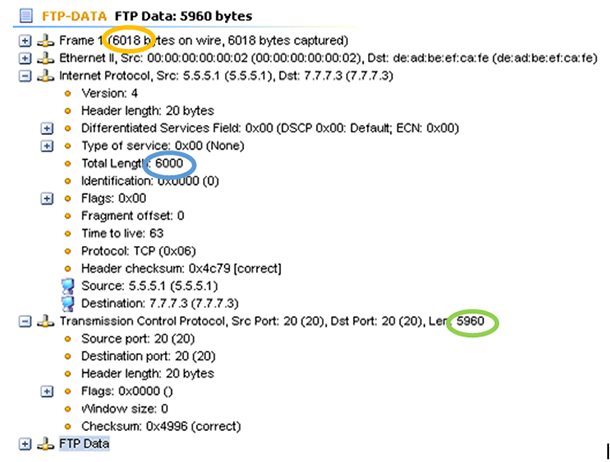Click the Ethernet II protocol icon
Screen dimensions: 610x462
43,57
